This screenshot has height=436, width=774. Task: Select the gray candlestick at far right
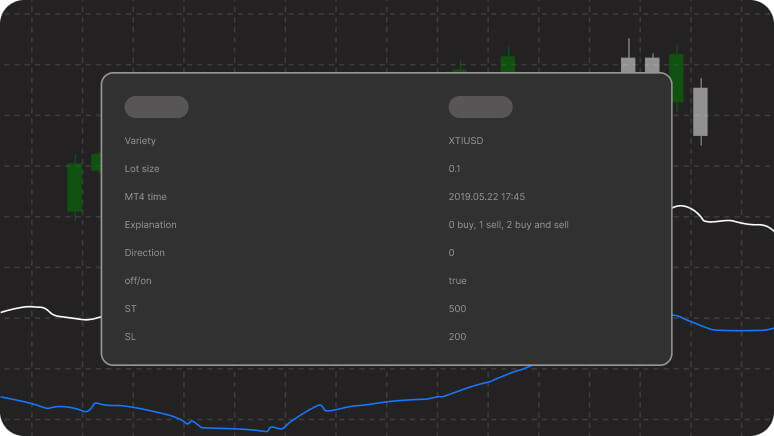tap(700, 111)
